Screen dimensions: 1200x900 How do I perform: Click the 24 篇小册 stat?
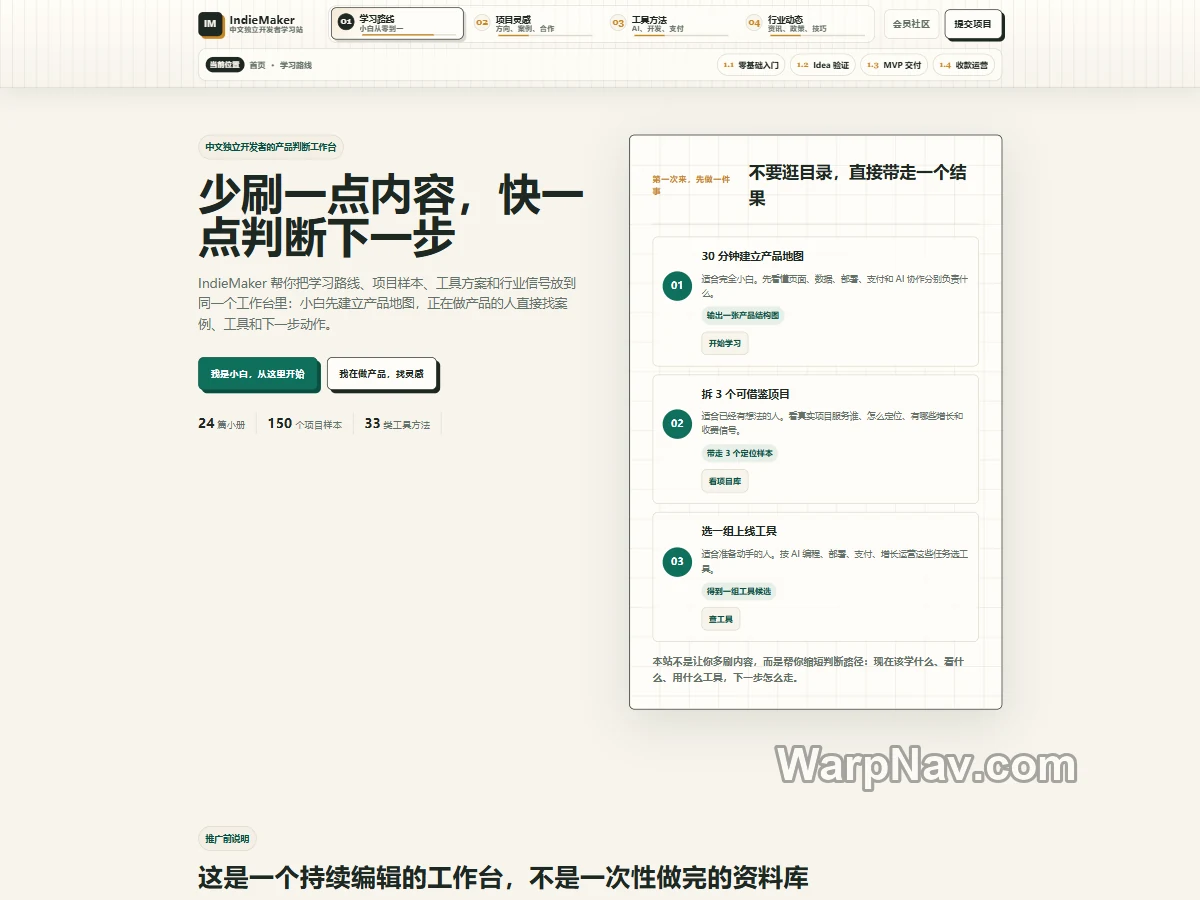coord(222,424)
